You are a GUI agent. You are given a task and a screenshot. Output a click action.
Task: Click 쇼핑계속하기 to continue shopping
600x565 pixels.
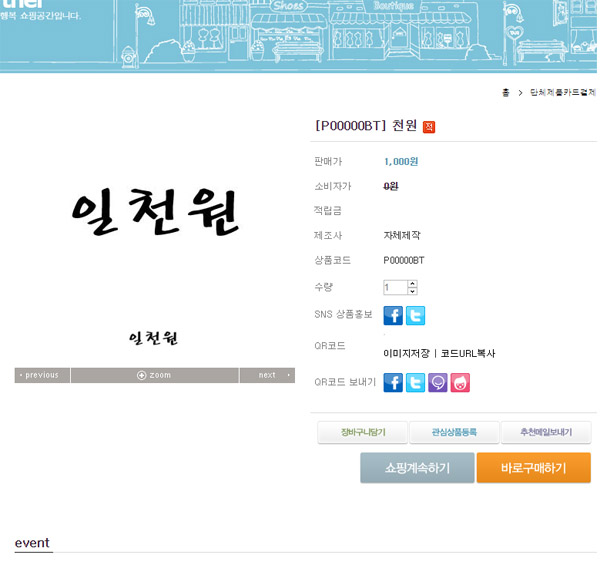pyautogui.click(x=417, y=468)
